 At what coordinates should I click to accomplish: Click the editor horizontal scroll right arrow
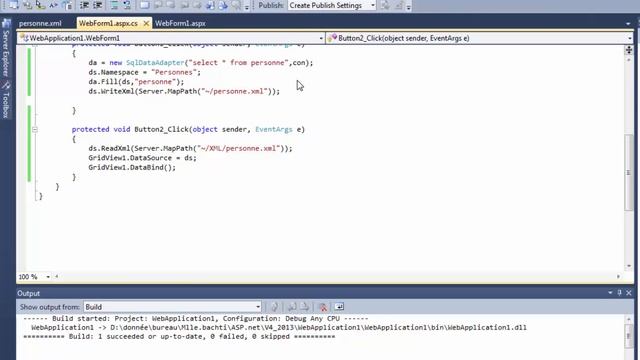[618, 276]
